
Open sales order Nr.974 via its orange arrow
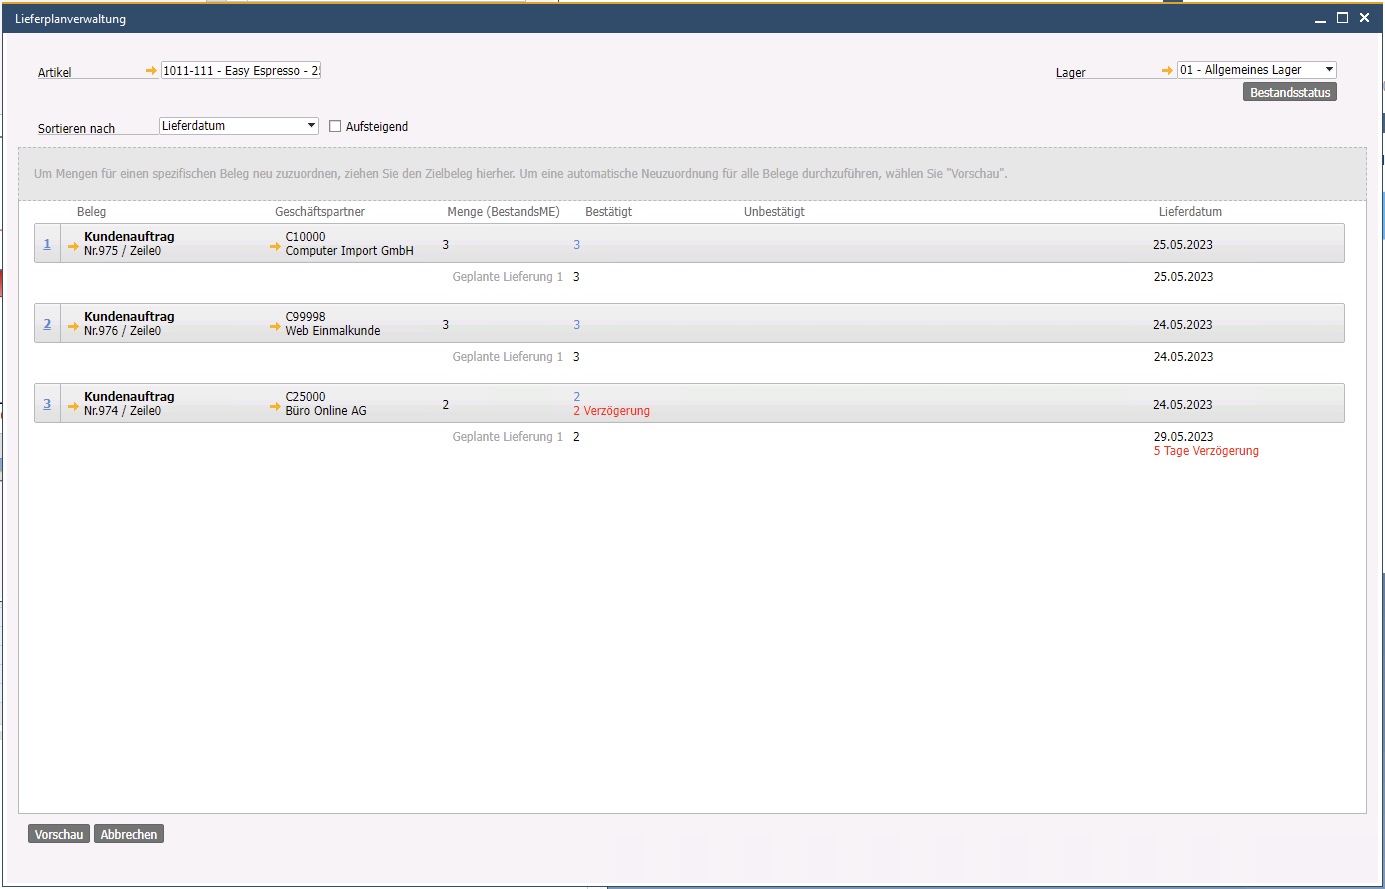coord(73,406)
